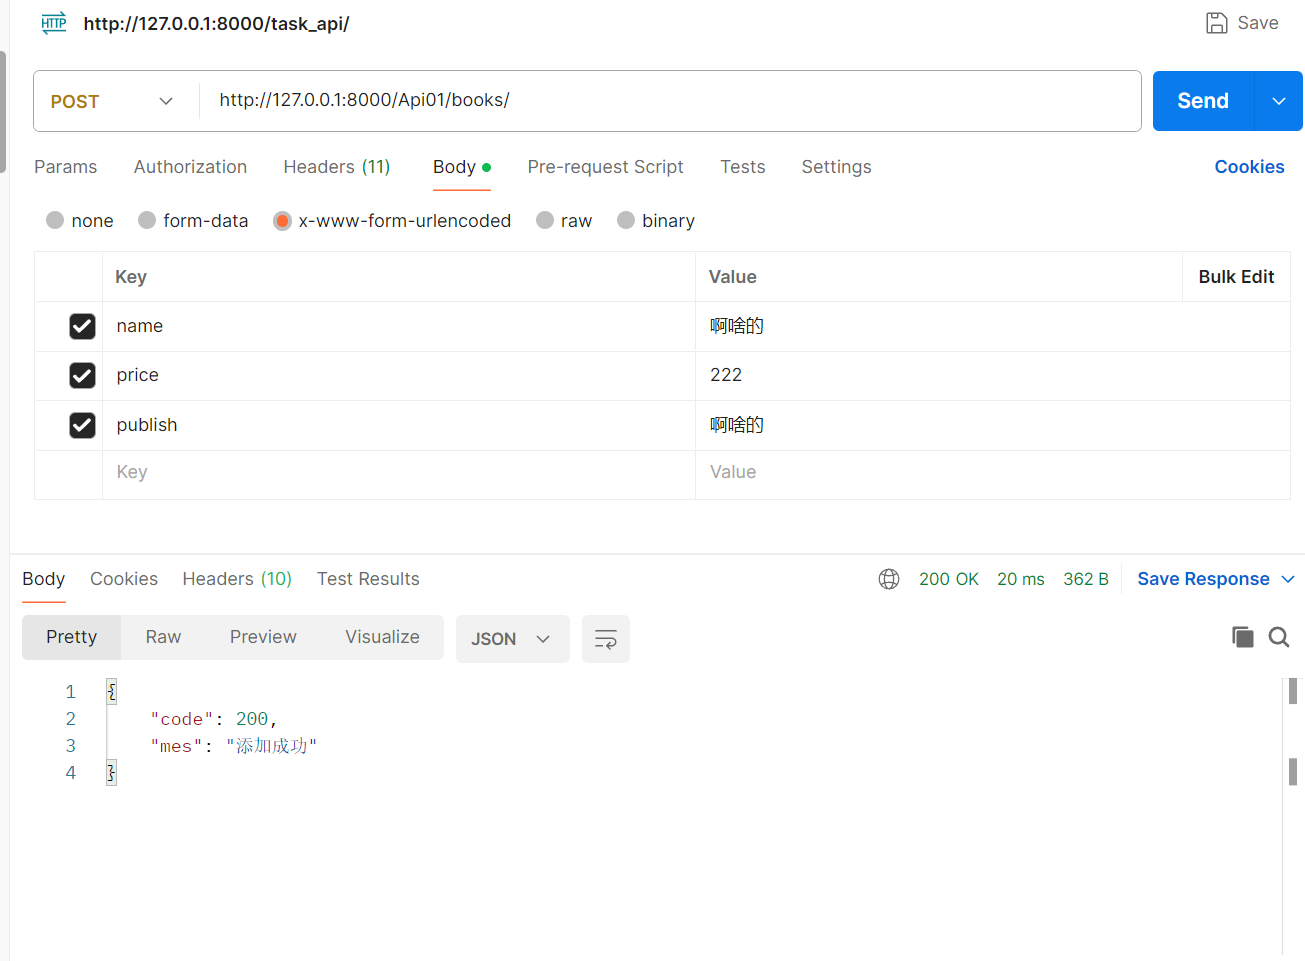Open the JSON format dropdown
Image resolution: width=1305 pixels, height=961 pixels.
click(x=512, y=639)
